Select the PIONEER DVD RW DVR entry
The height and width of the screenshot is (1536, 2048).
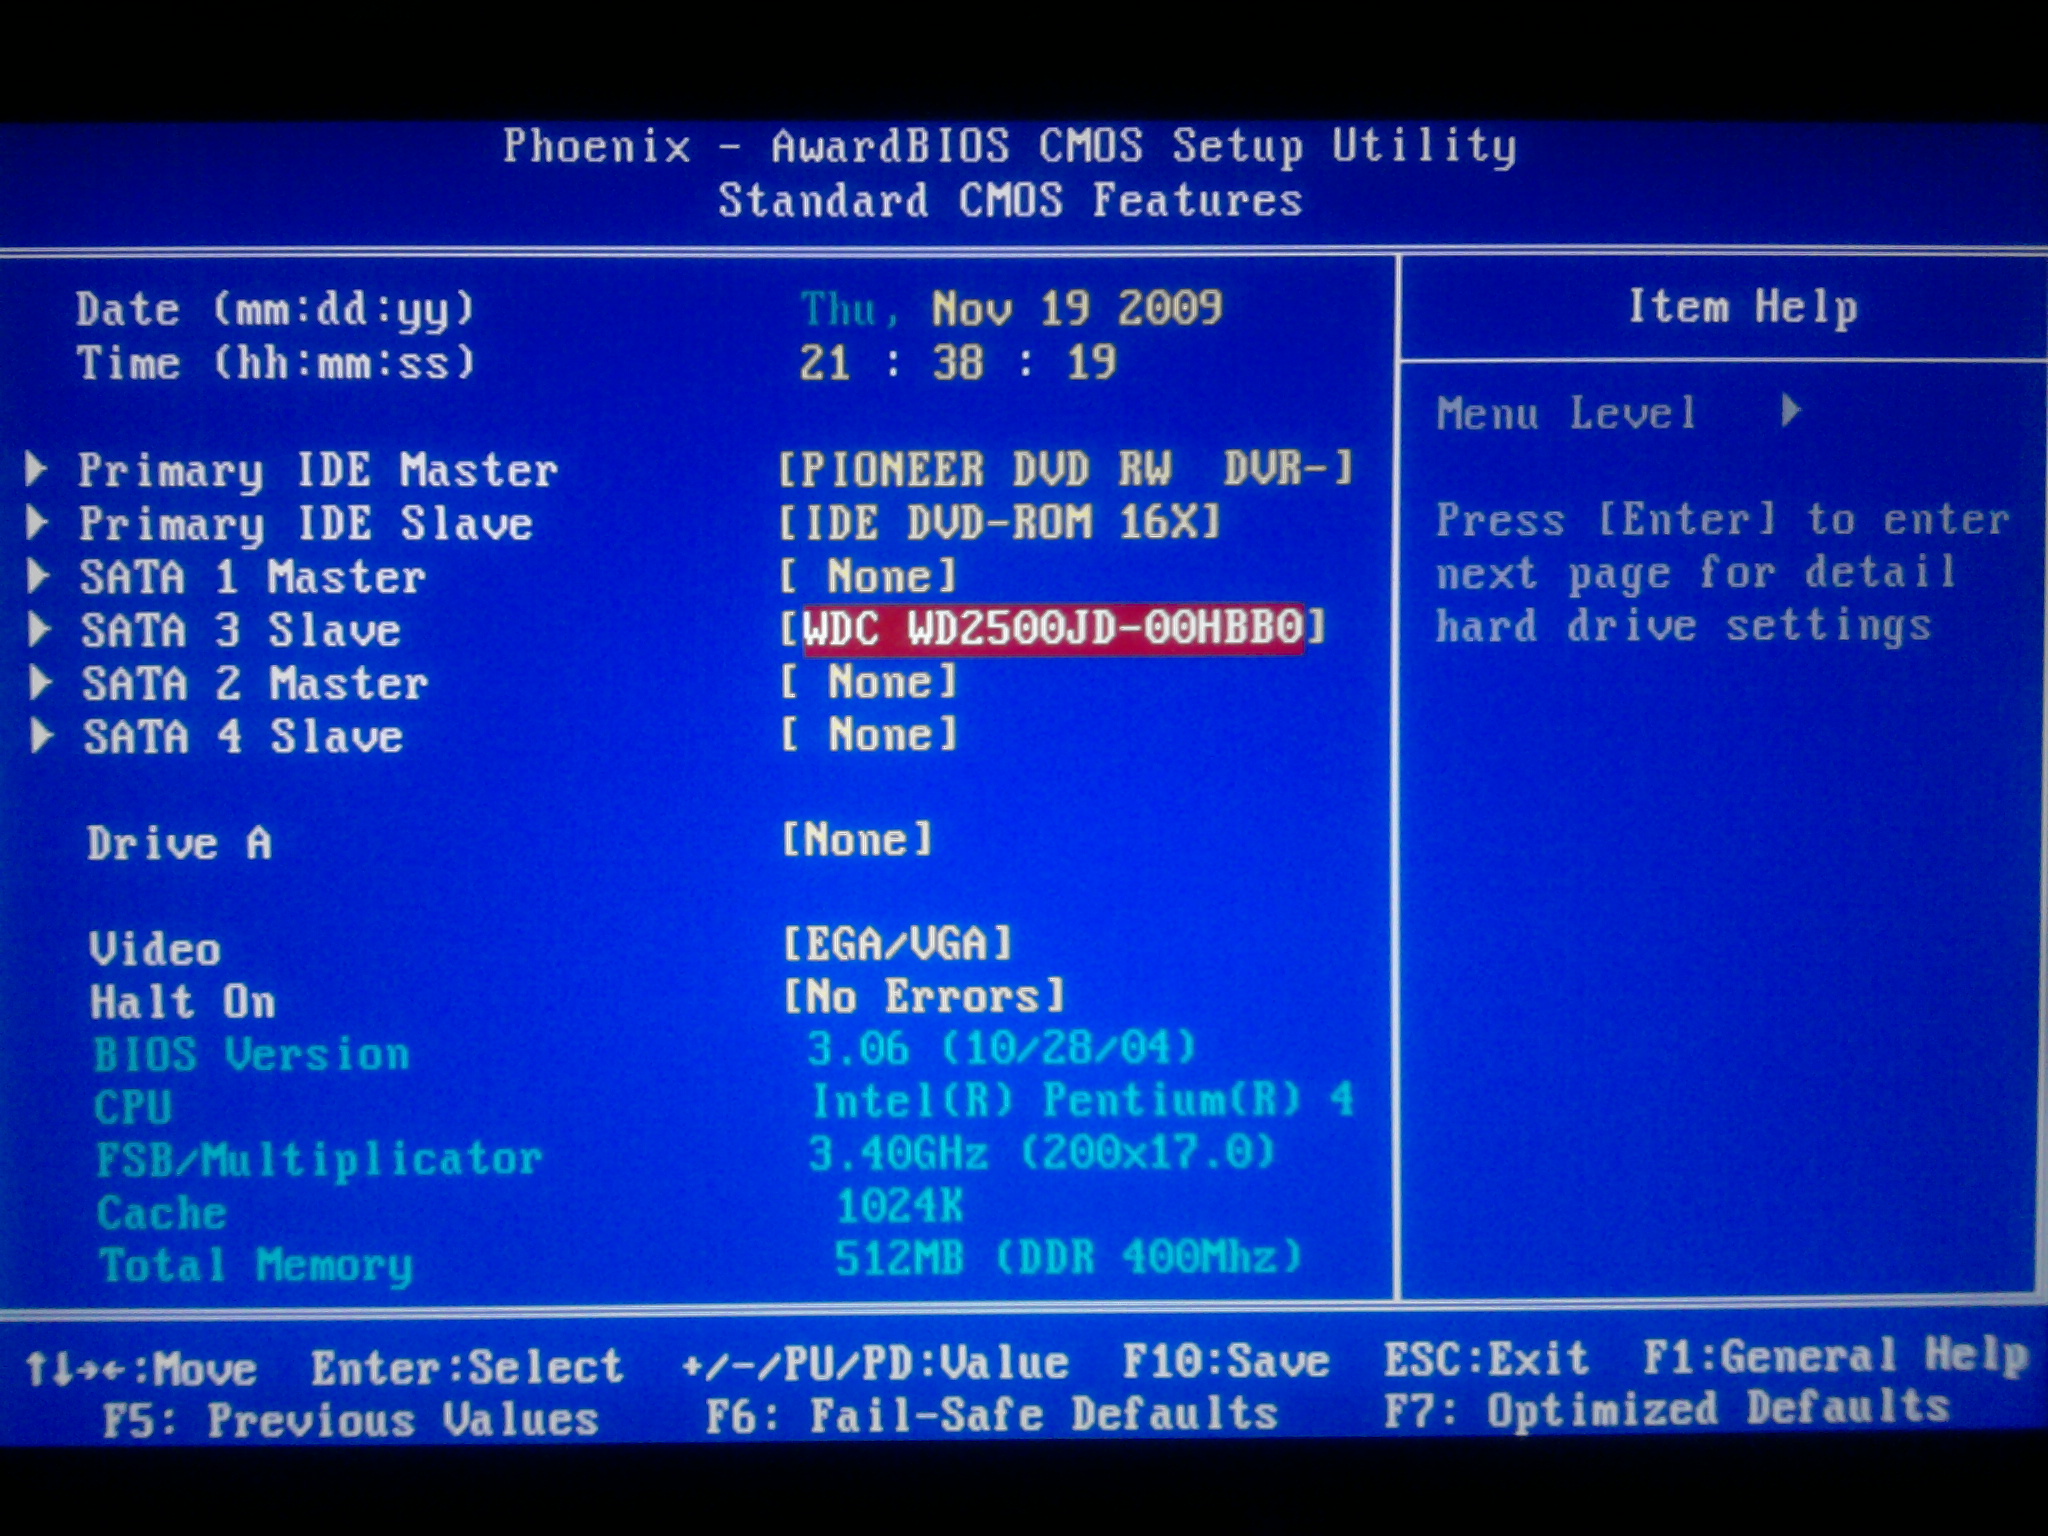pos(1065,468)
